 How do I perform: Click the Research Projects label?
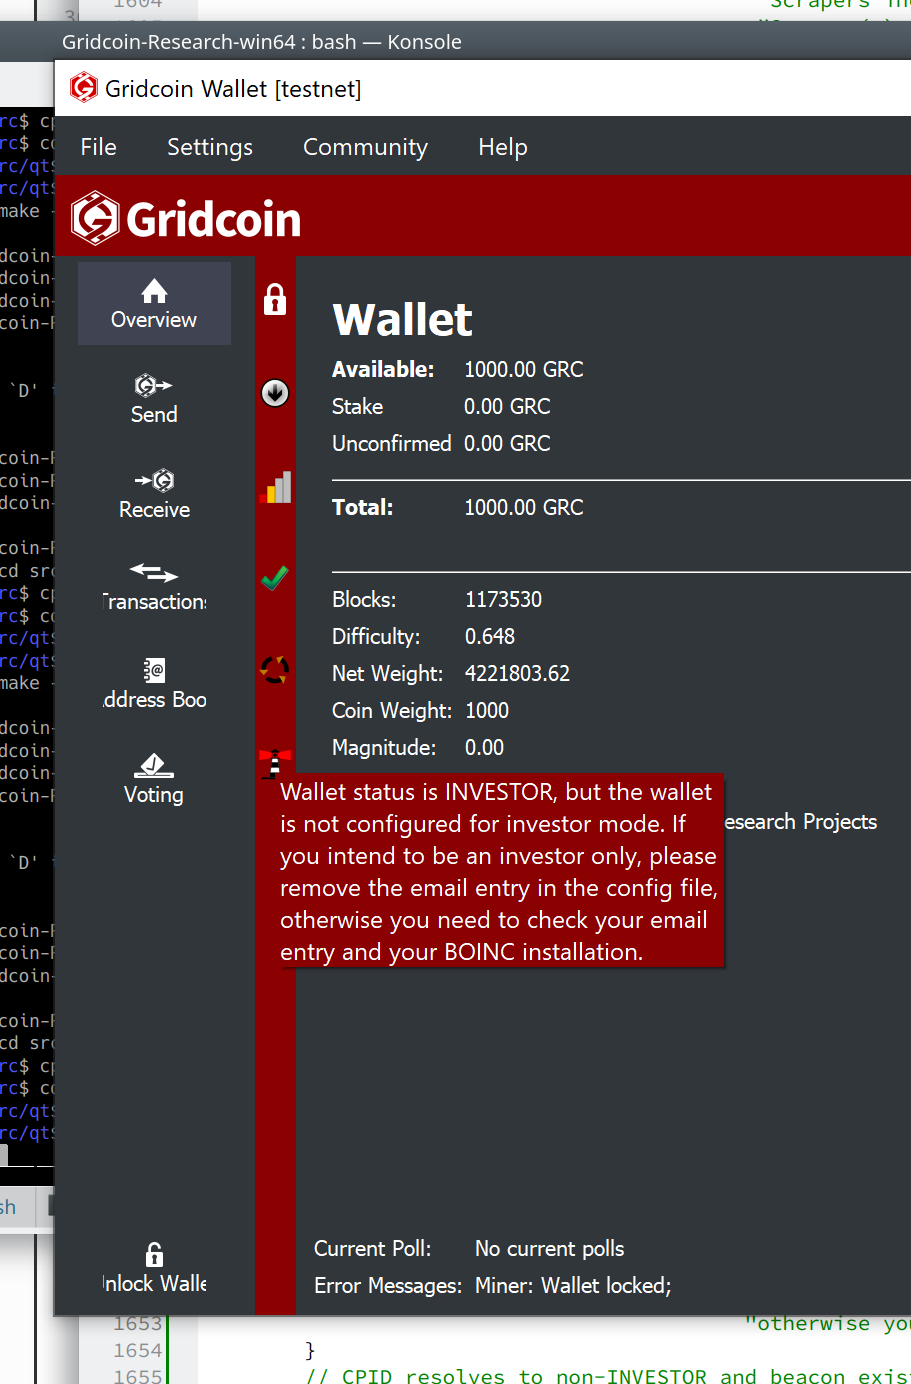click(801, 822)
